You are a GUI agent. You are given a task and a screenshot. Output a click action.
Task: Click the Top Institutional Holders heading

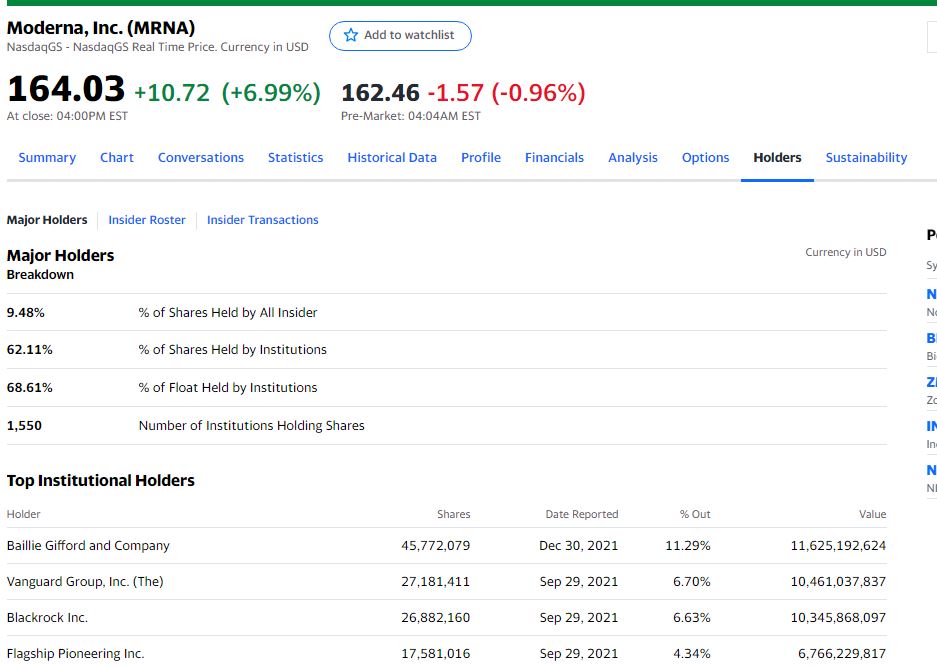pyautogui.click(x=101, y=481)
